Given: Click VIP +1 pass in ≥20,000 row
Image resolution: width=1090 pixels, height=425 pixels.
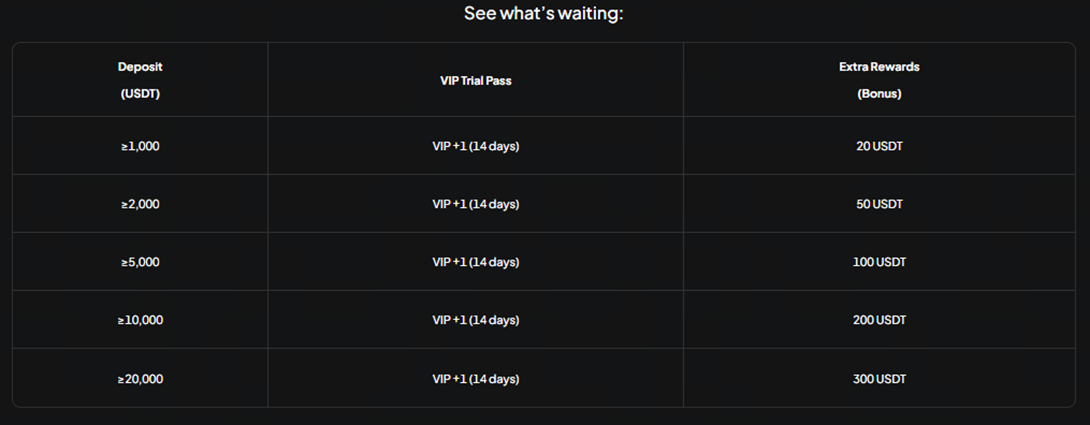Looking at the screenshot, I should [x=475, y=379].
